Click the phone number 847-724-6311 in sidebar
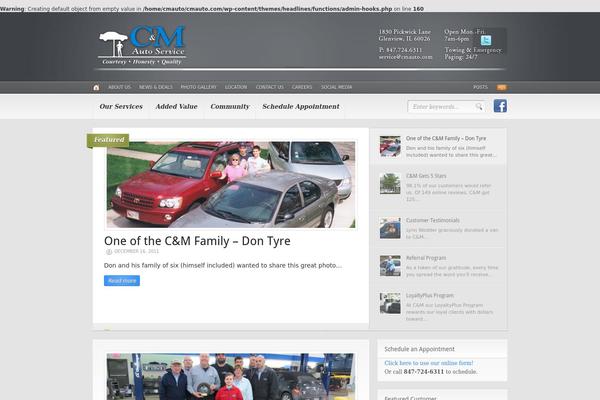The width and height of the screenshot is (600, 400). (x=424, y=372)
